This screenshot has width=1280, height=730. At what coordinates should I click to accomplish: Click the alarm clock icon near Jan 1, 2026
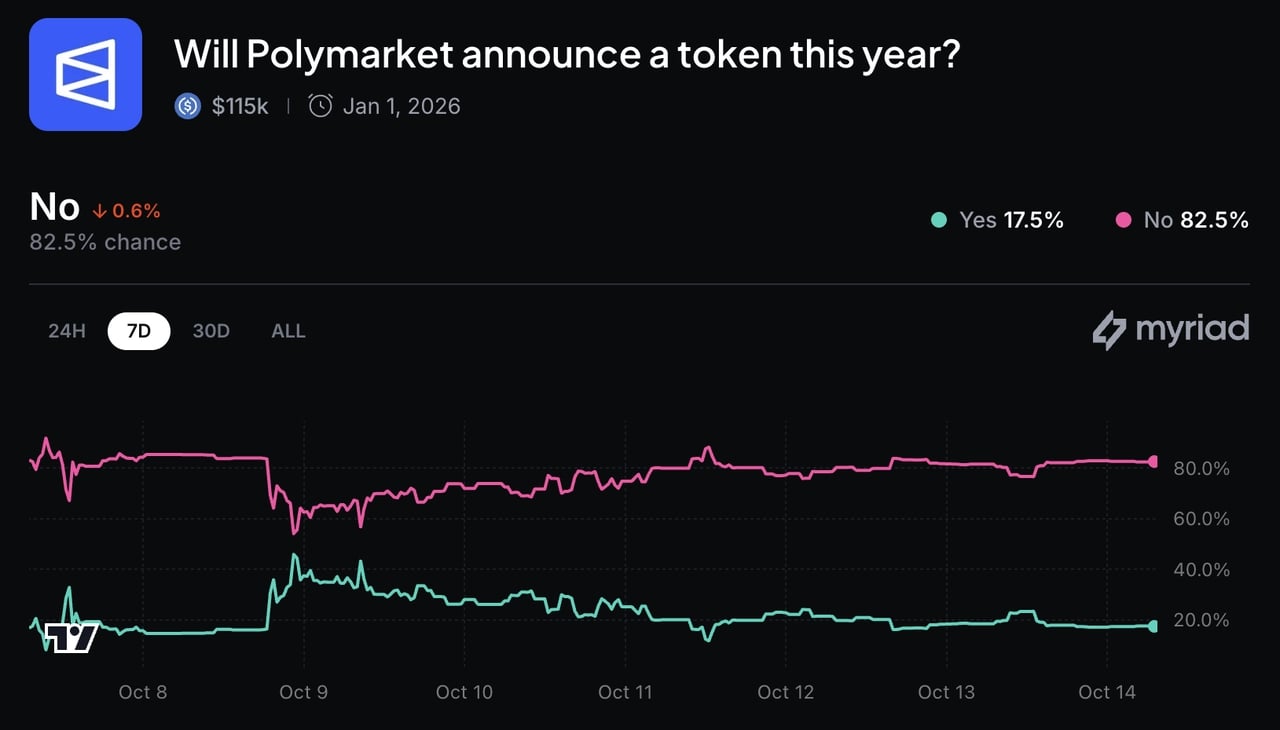[319, 104]
